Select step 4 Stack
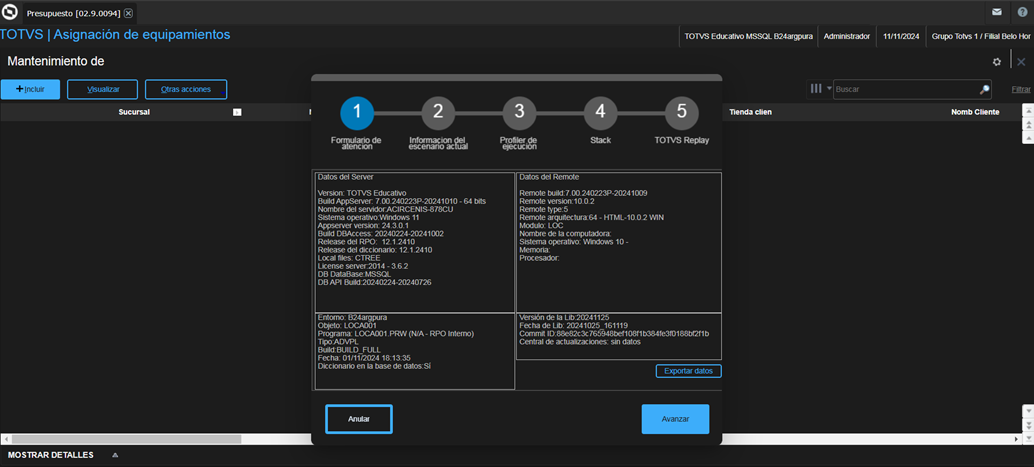 point(600,112)
